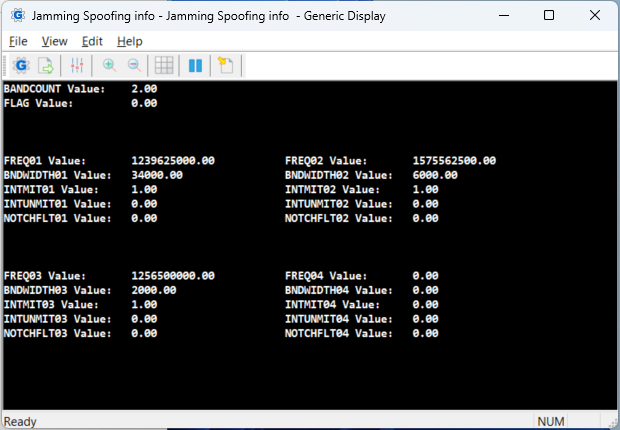This screenshot has width=620, height=430.
Task: Click the export document arrow icon
Action: click(46, 65)
